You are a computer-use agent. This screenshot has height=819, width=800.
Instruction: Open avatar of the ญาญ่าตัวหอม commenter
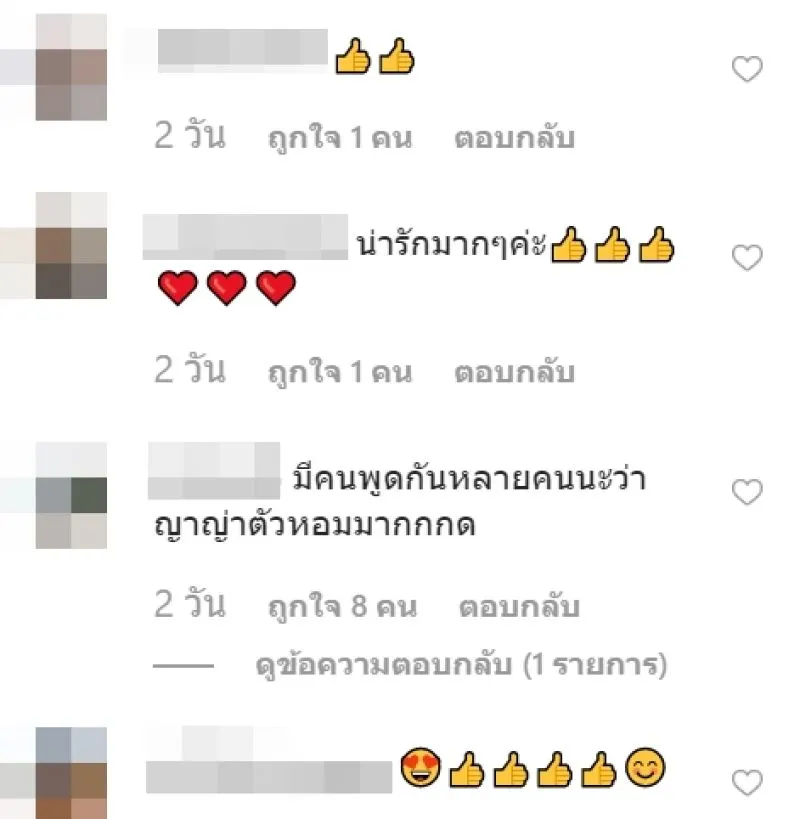point(71,495)
